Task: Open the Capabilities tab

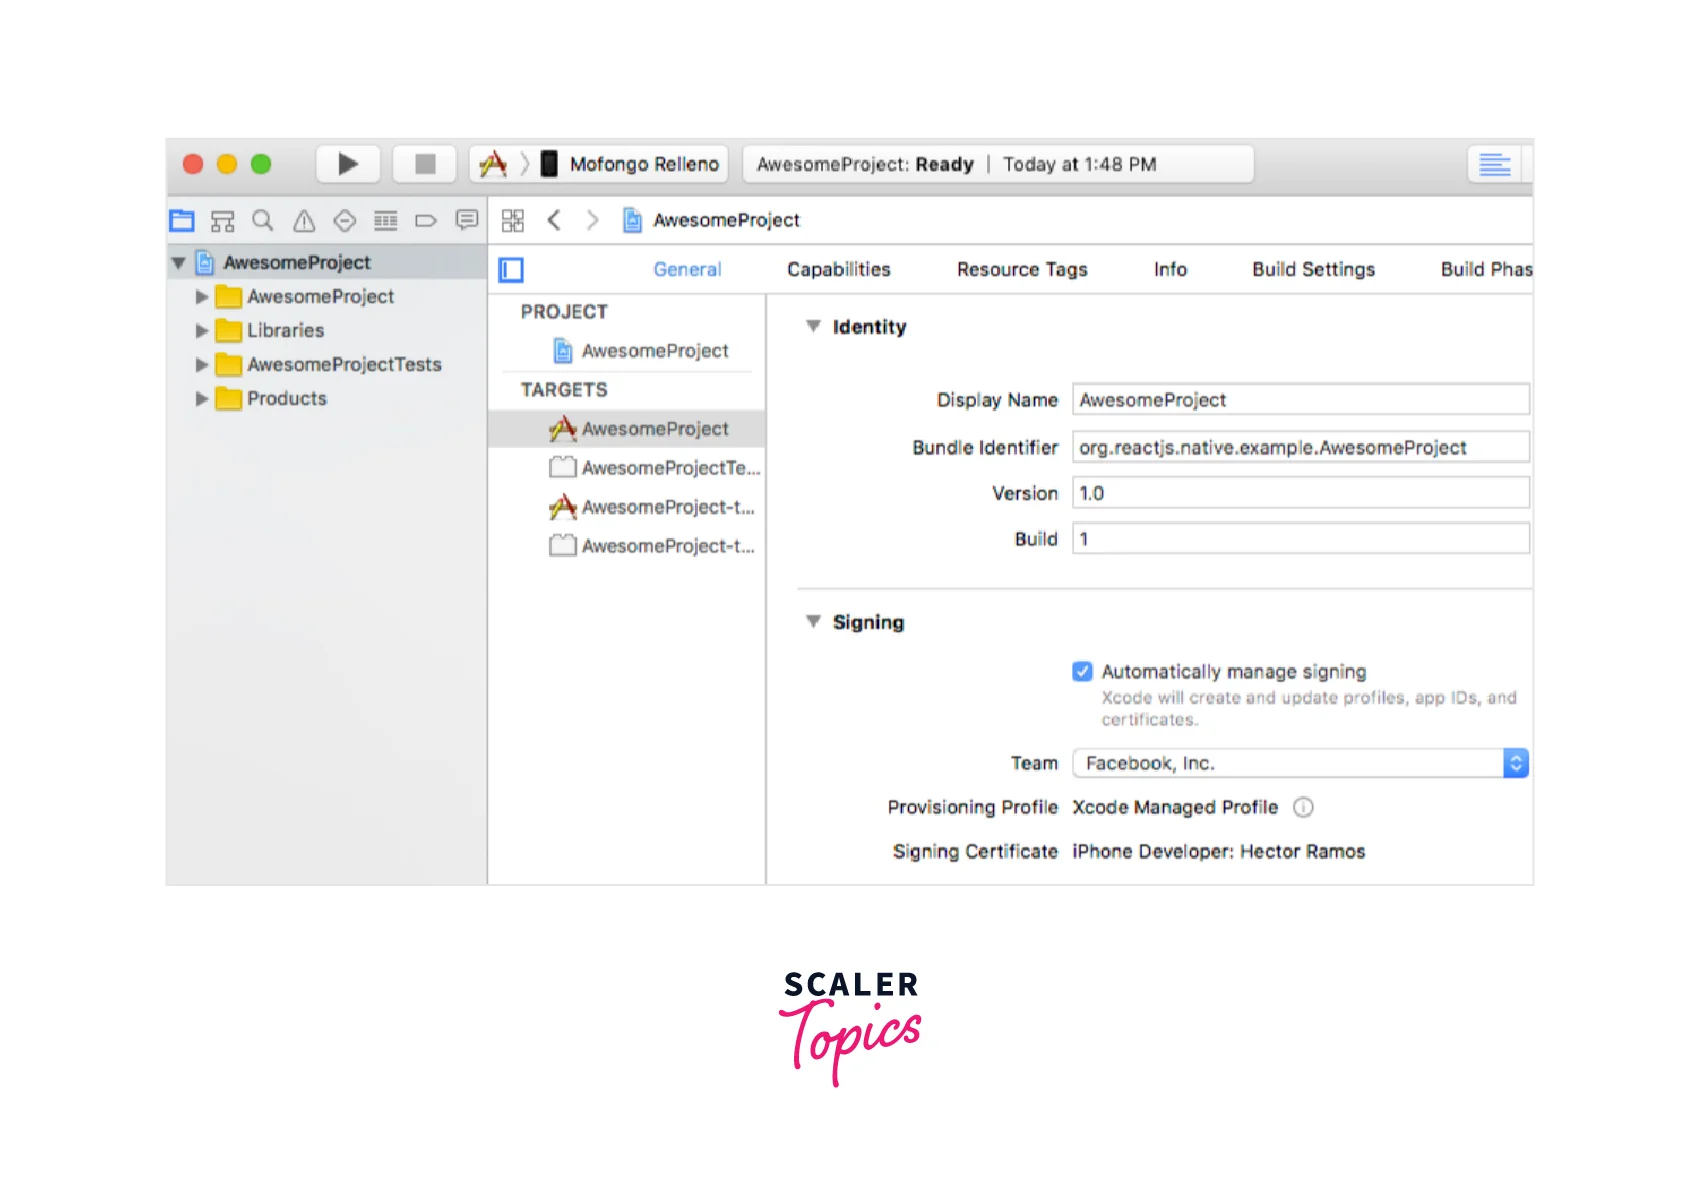Action: pos(838,270)
